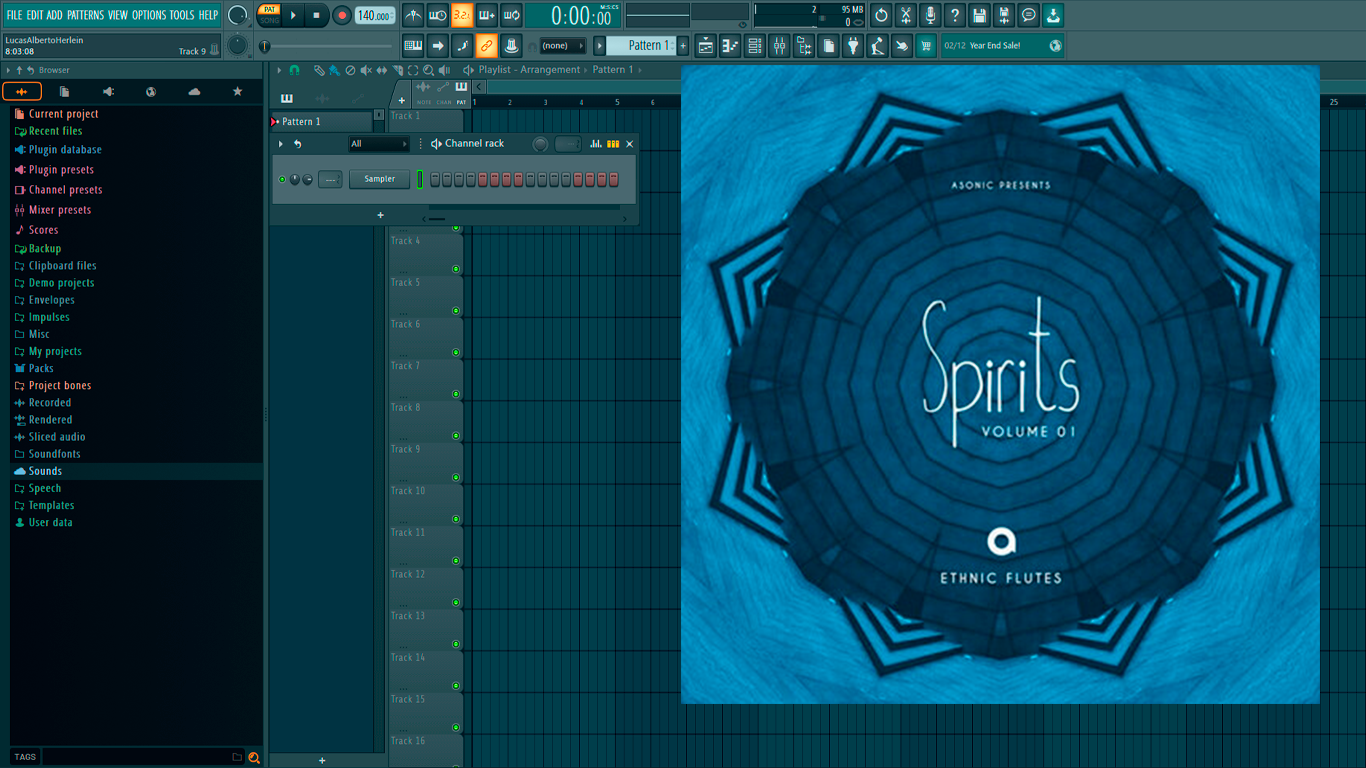Open the (none) snap selector dropdown
The height and width of the screenshot is (768, 1366).
(562, 45)
